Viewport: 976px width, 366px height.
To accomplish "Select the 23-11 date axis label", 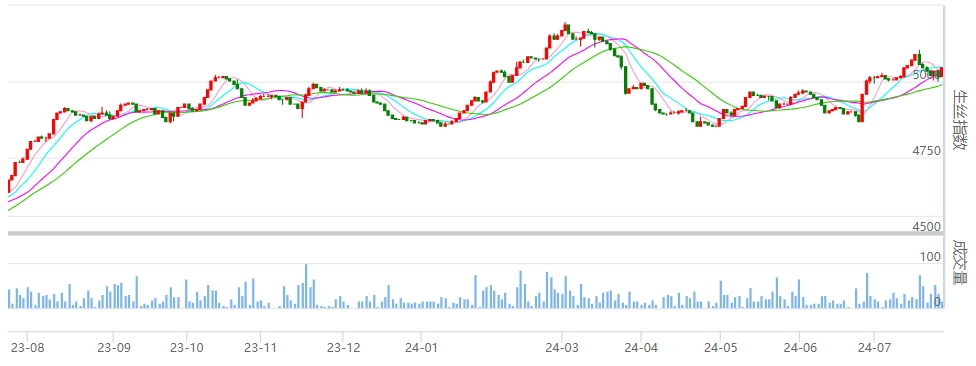I will click(260, 347).
